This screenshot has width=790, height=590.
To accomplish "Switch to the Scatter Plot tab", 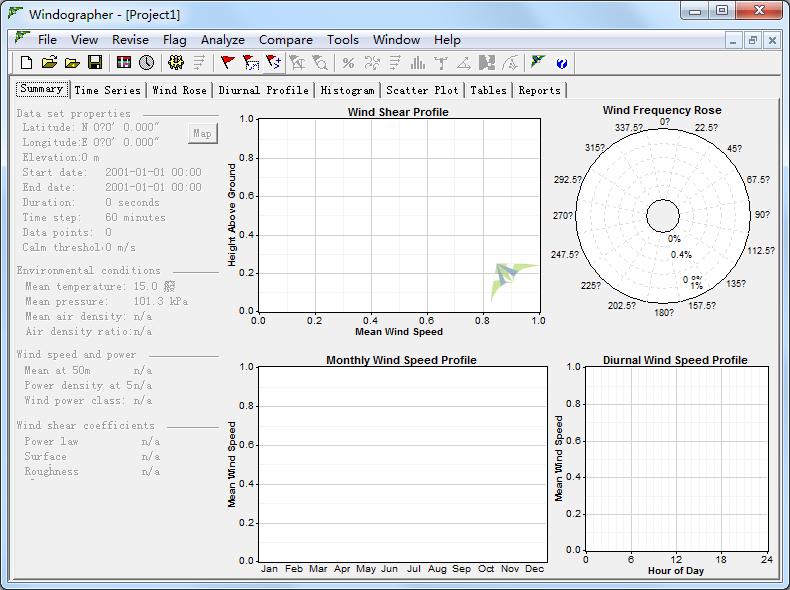I will [422, 90].
